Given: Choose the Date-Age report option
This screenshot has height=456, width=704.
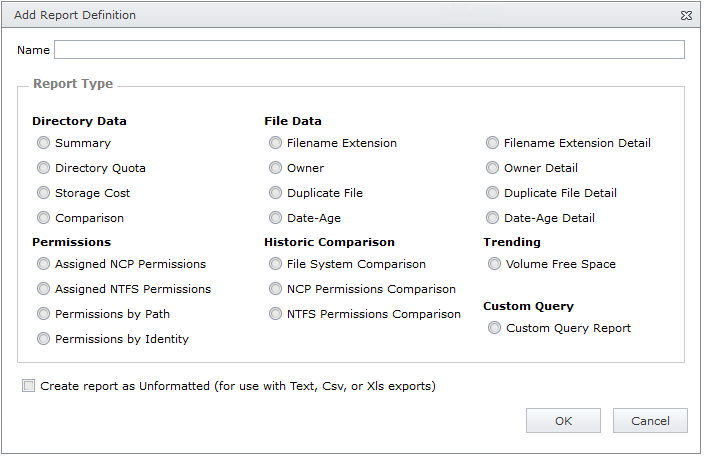Looking at the screenshot, I should click(275, 218).
